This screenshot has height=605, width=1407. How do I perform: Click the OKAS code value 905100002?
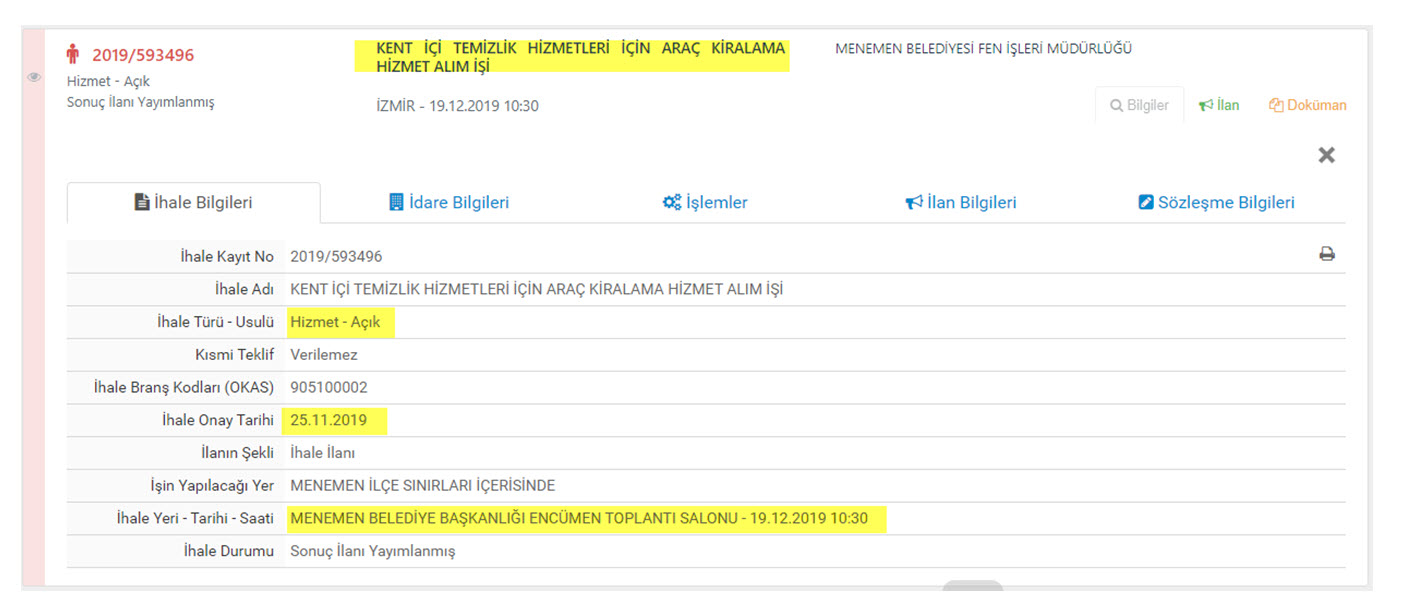329,387
